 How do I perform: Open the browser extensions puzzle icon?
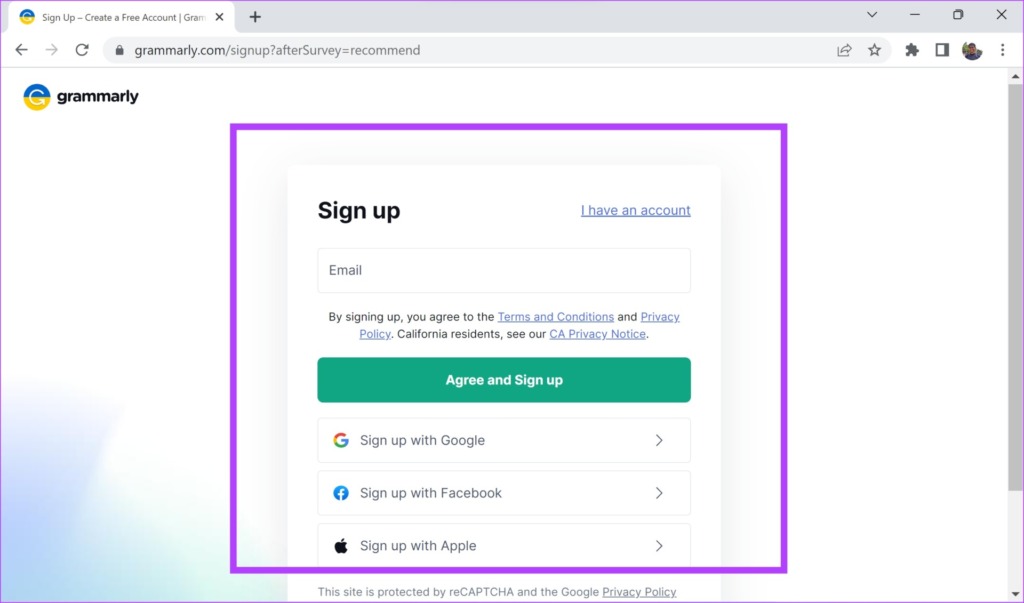coord(911,49)
